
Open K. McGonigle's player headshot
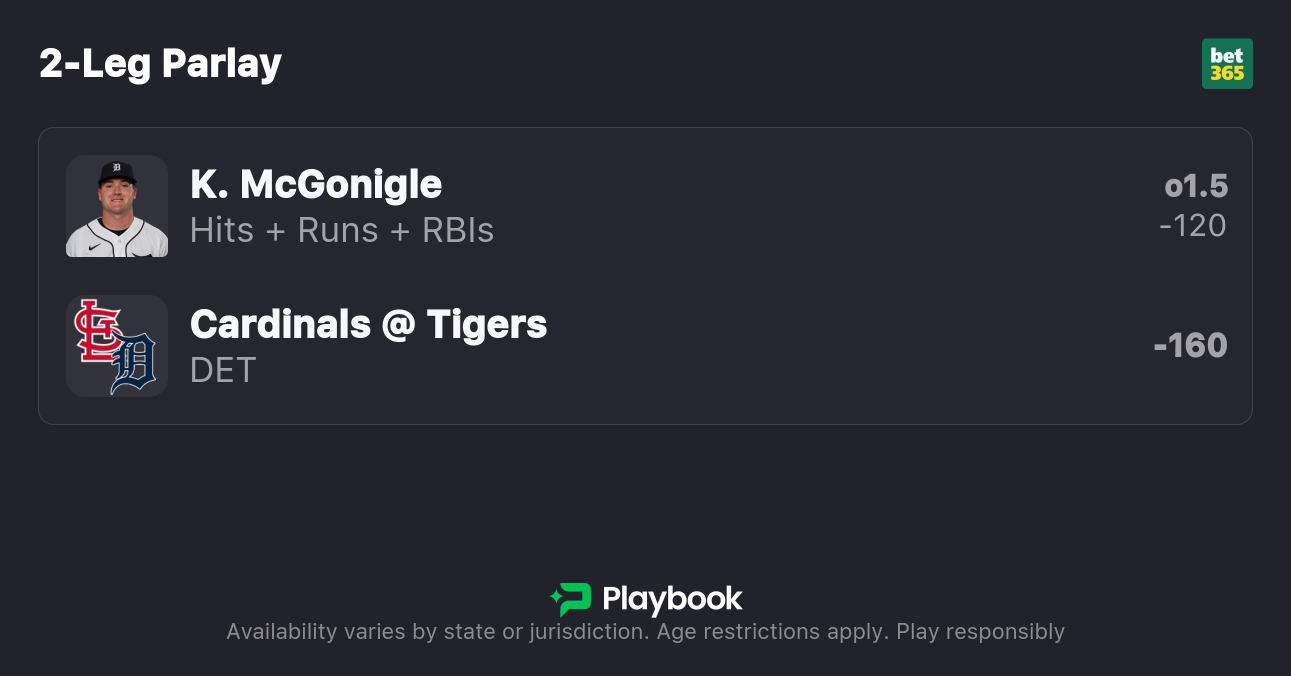pos(117,206)
